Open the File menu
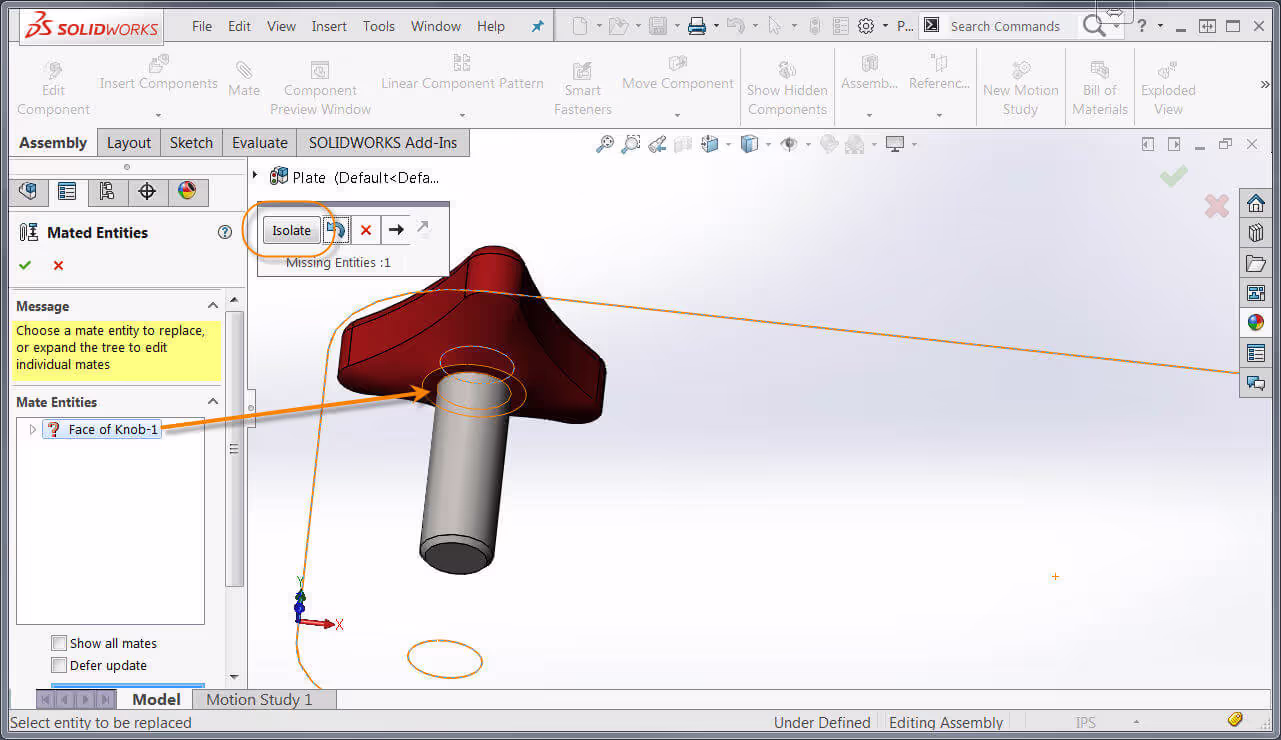The height and width of the screenshot is (740, 1281). coord(202,26)
